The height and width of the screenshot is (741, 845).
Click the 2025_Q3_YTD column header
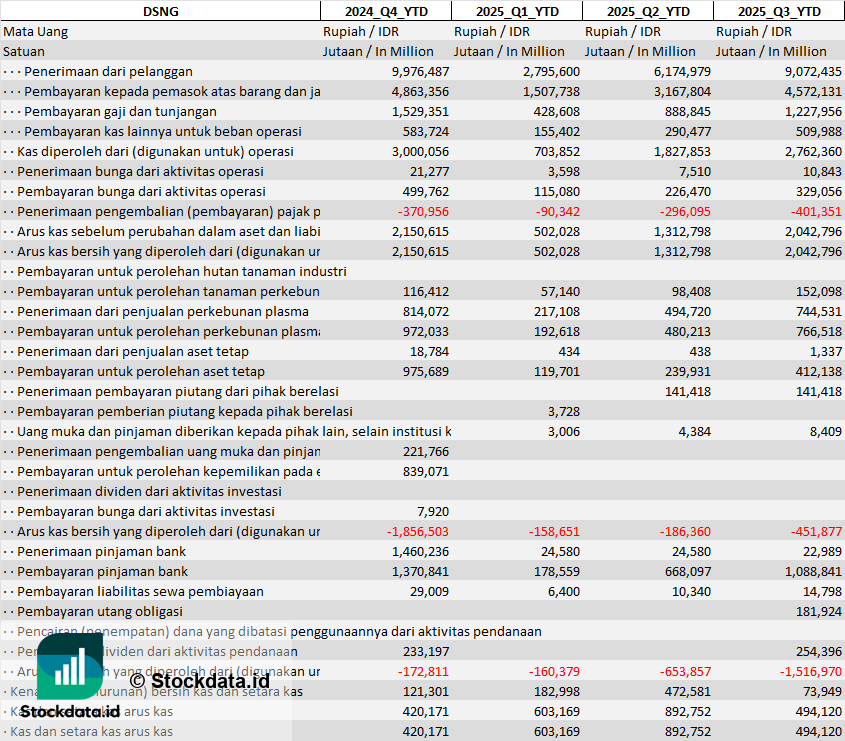point(779,11)
